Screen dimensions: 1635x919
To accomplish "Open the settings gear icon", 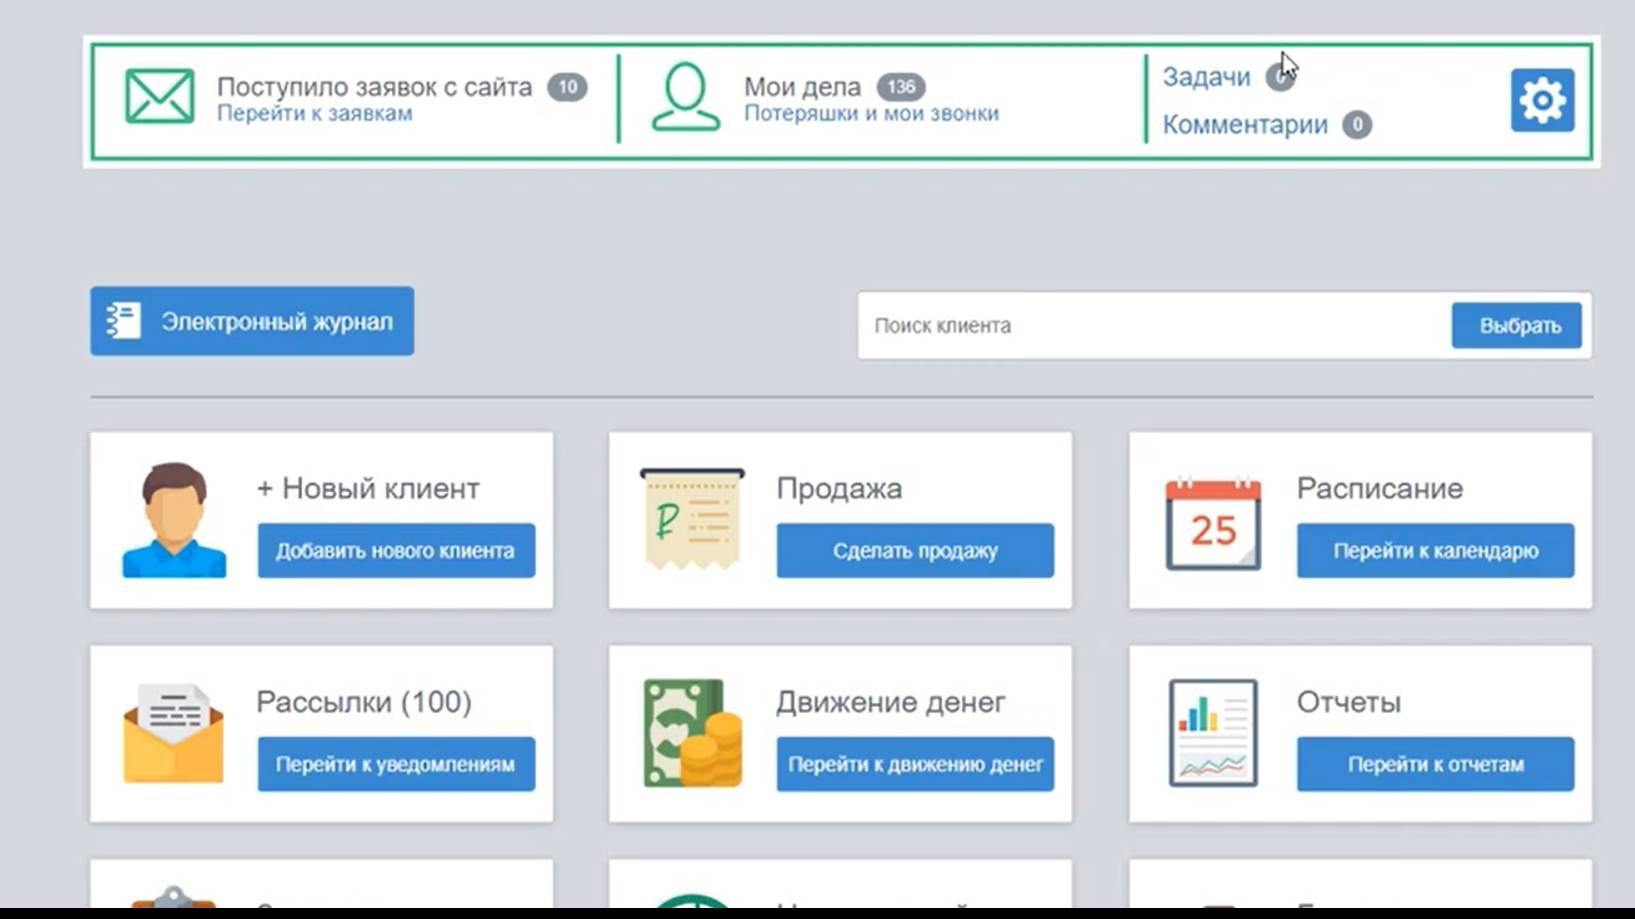I will click(1542, 100).
